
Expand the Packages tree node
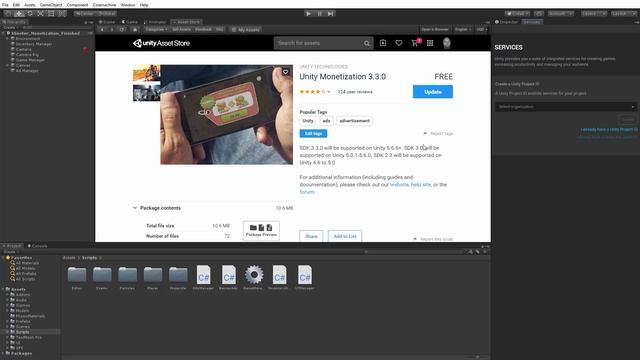(x=3, y=353)
